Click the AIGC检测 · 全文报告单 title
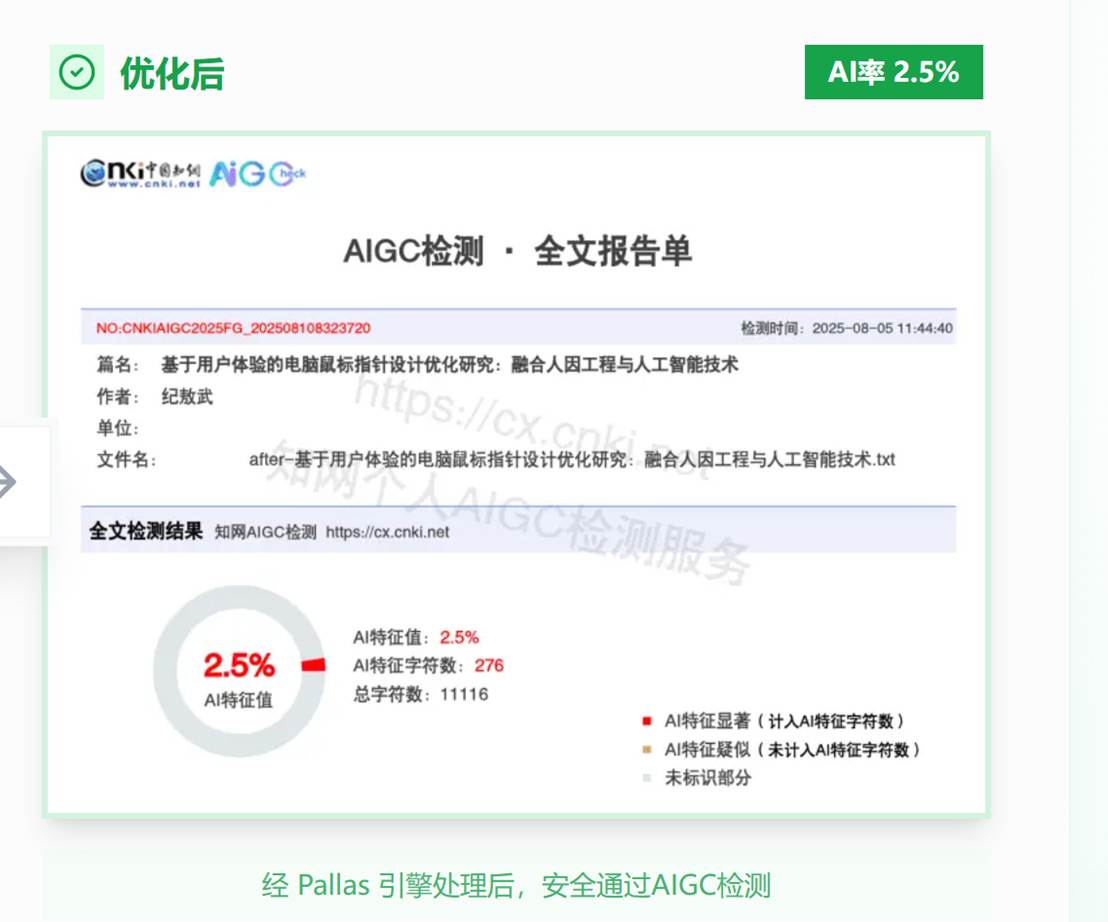1108x922 pixels. coord(517,252)
